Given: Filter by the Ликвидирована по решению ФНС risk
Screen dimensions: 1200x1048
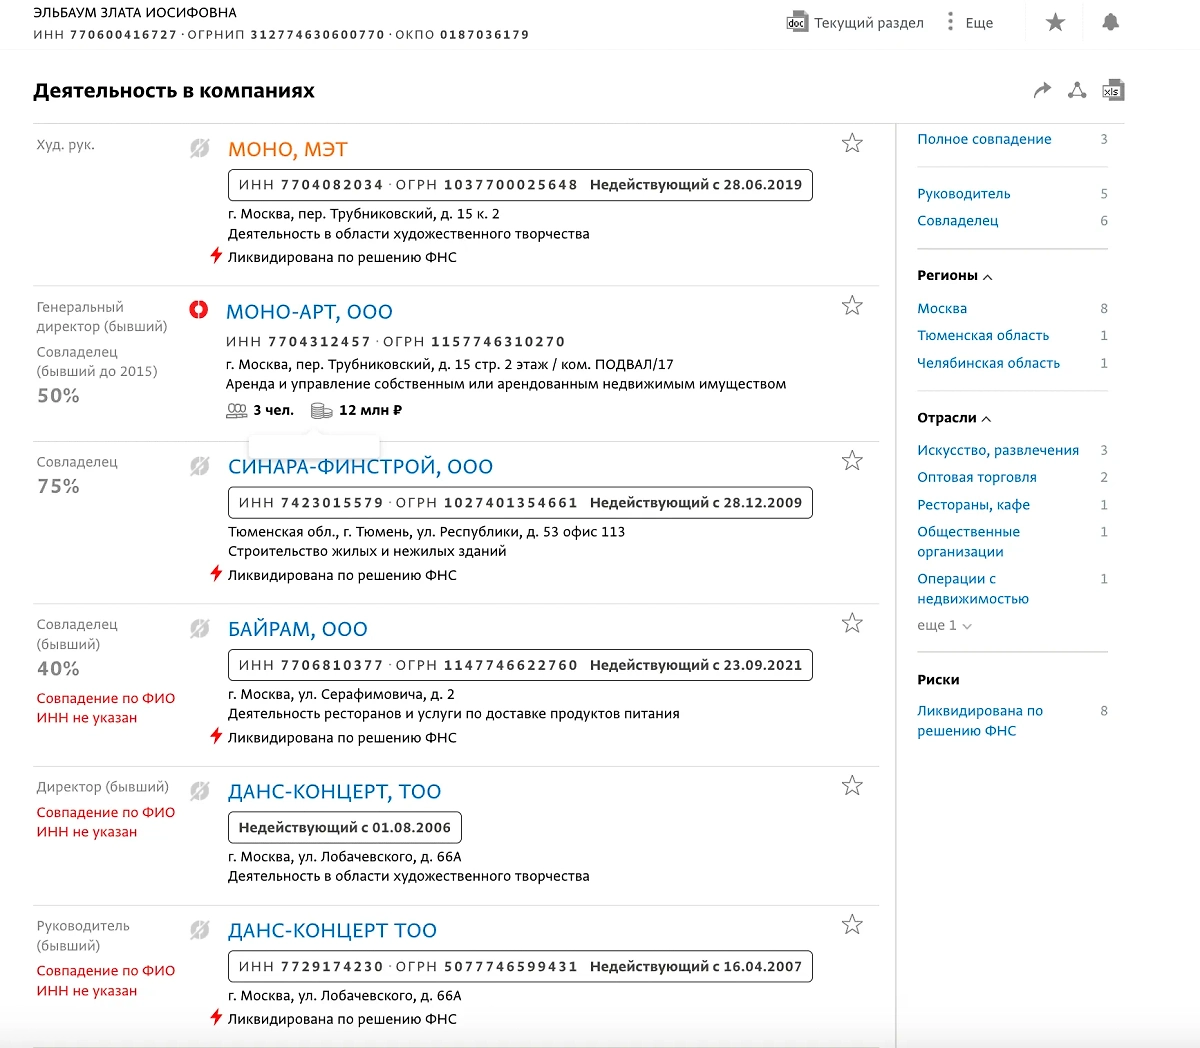Looking at the screenshot, I should pos(979,720).
